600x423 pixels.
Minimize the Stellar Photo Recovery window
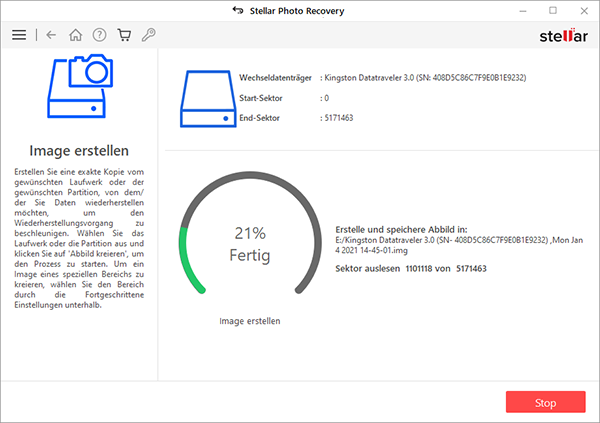pos(523,11)
